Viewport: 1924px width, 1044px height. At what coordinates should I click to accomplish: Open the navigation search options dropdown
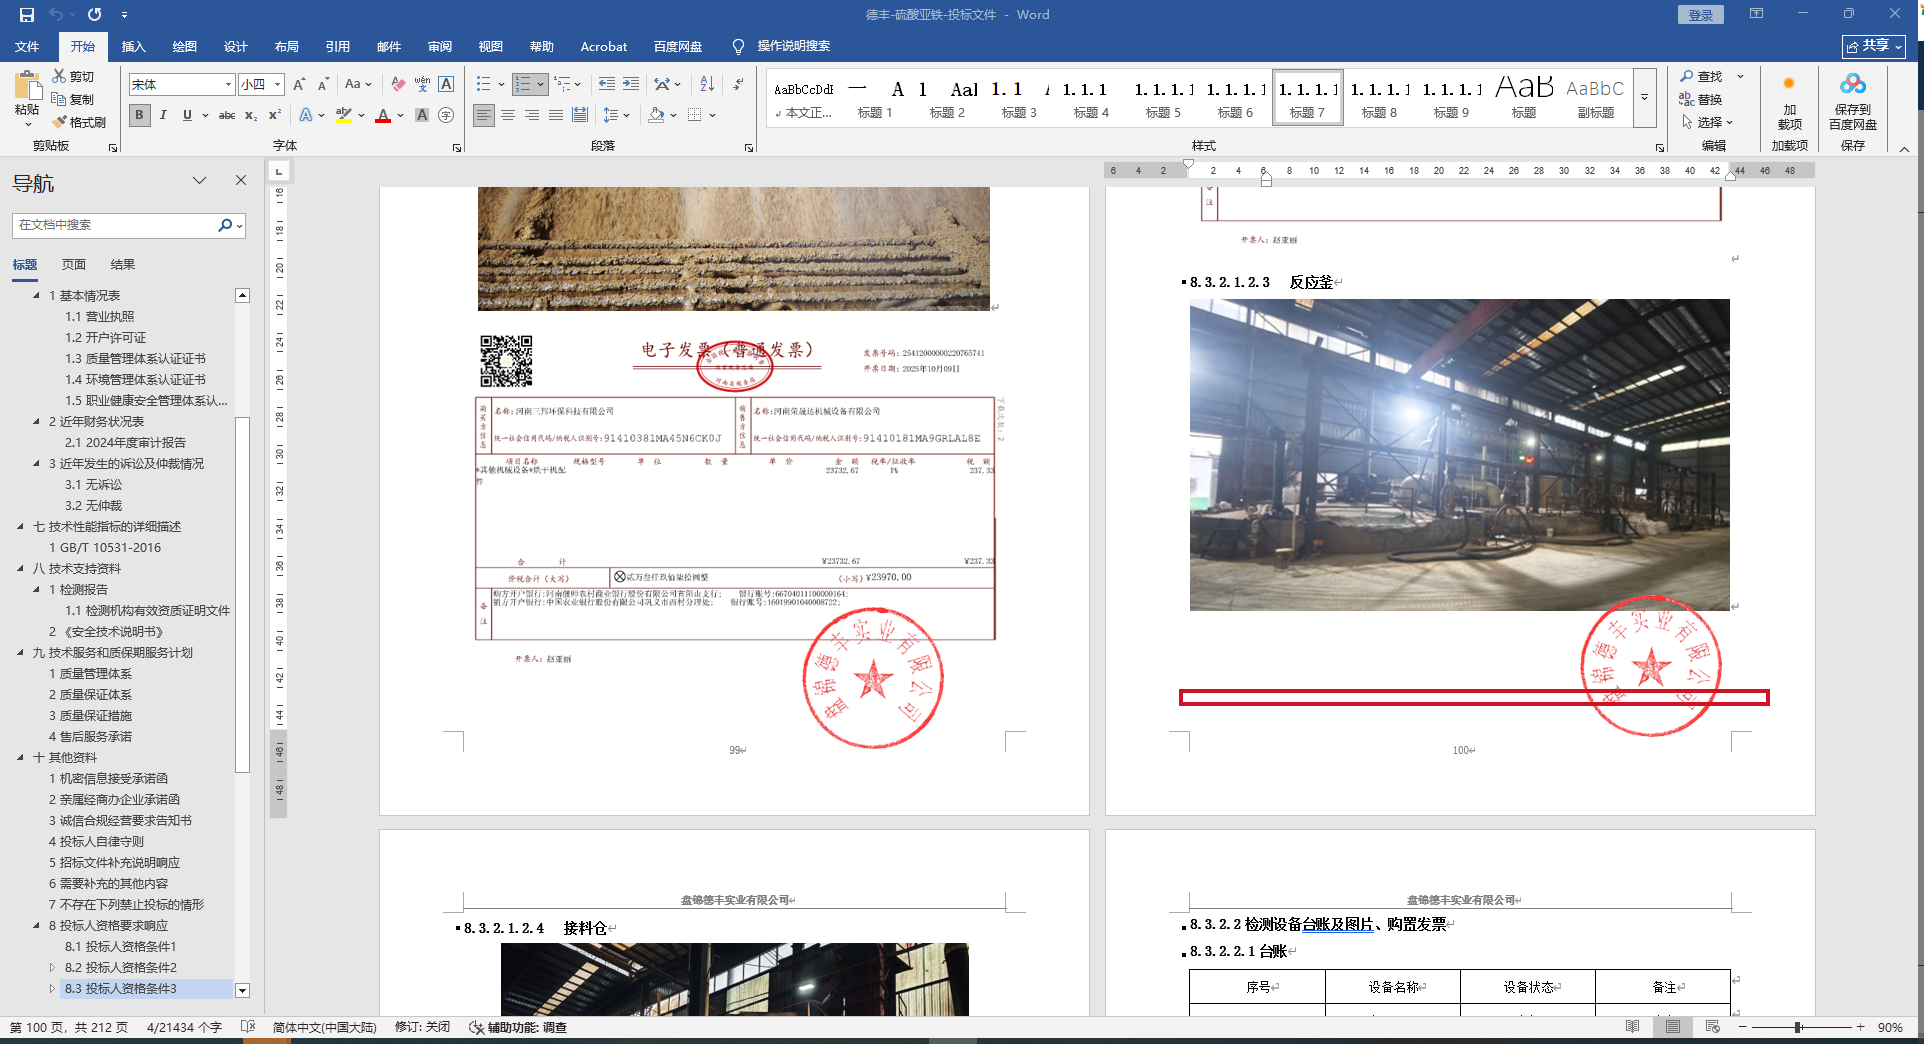coord(240,225)
